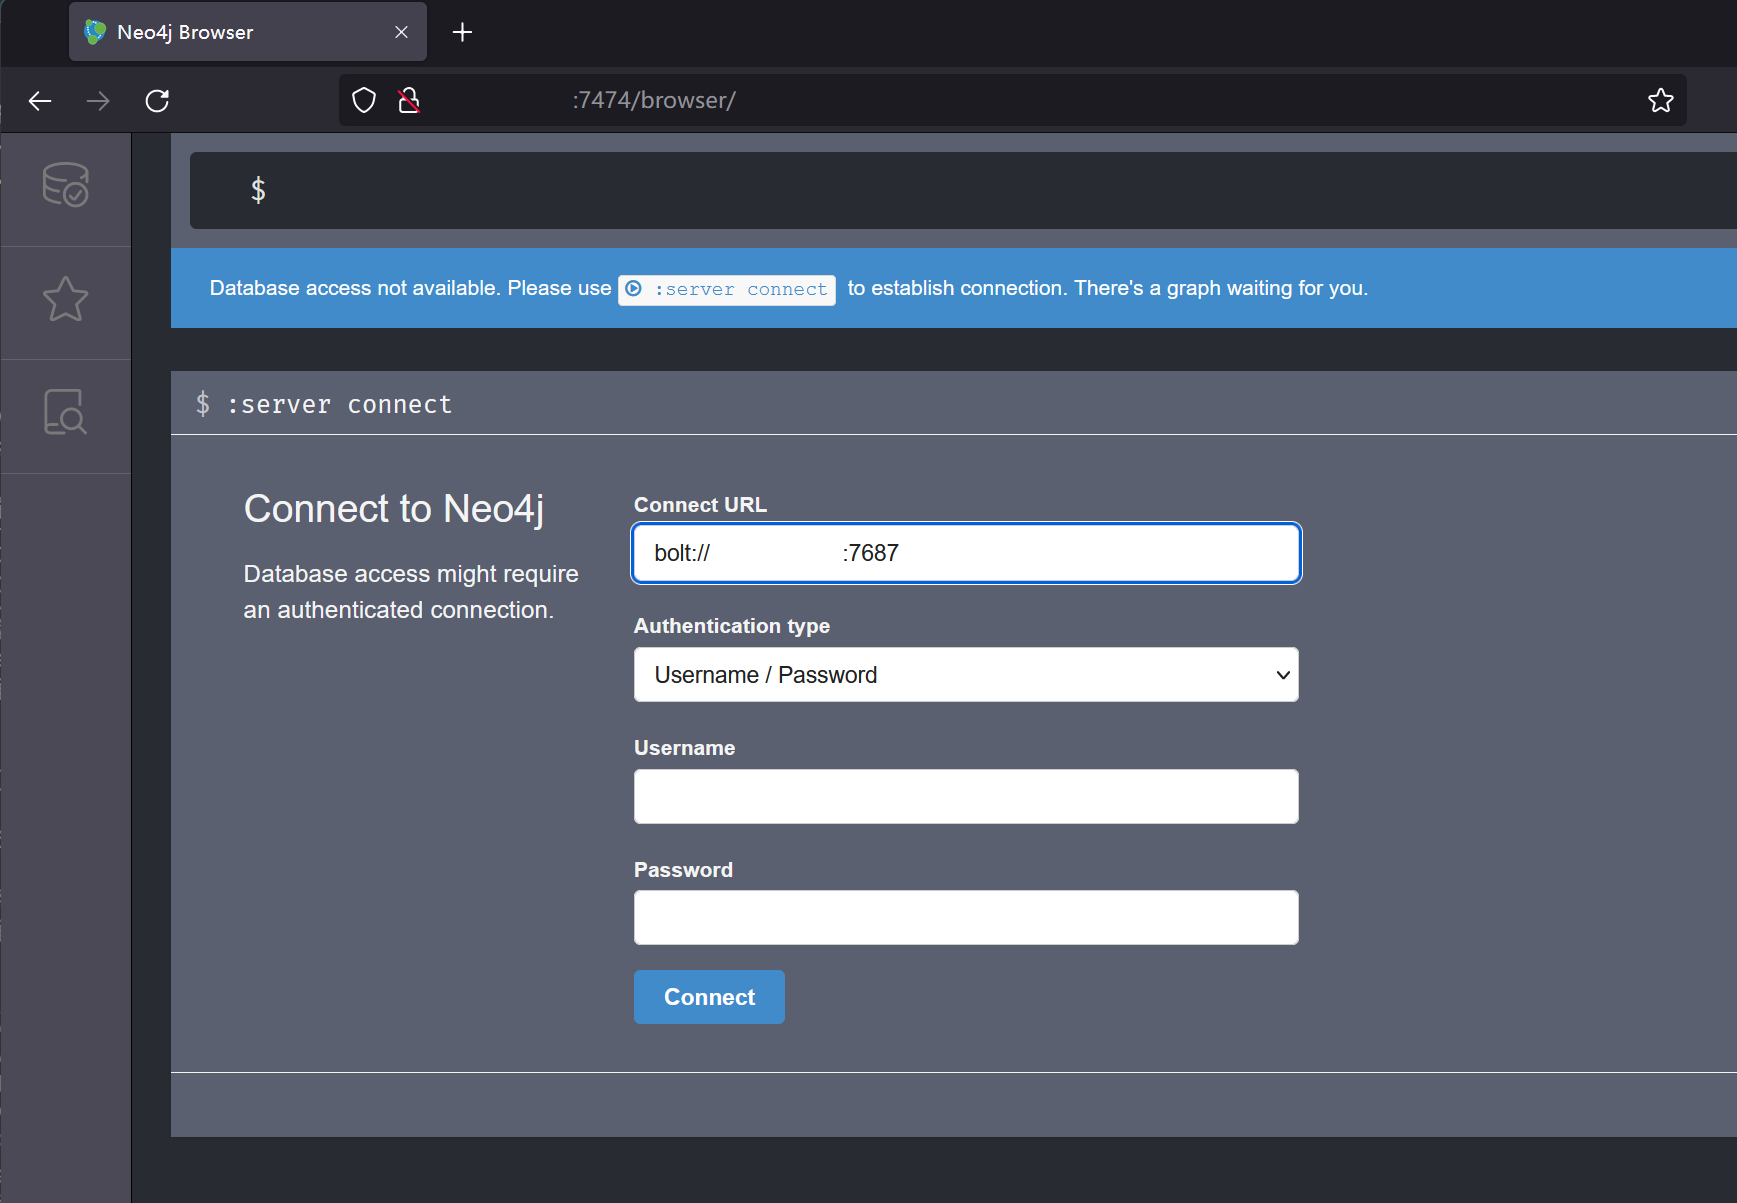Open the Authentication type dropdown
The height and width of the screenshot is (1203, 1737).
[x=966, y=675]
